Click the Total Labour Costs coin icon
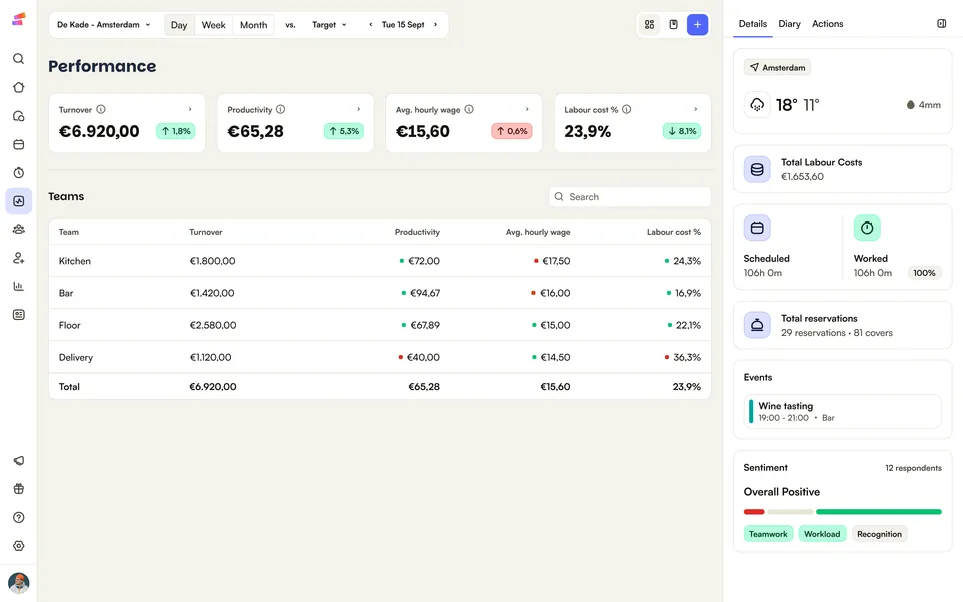Screen dimensions: 963x602 [x=757, y=170]
